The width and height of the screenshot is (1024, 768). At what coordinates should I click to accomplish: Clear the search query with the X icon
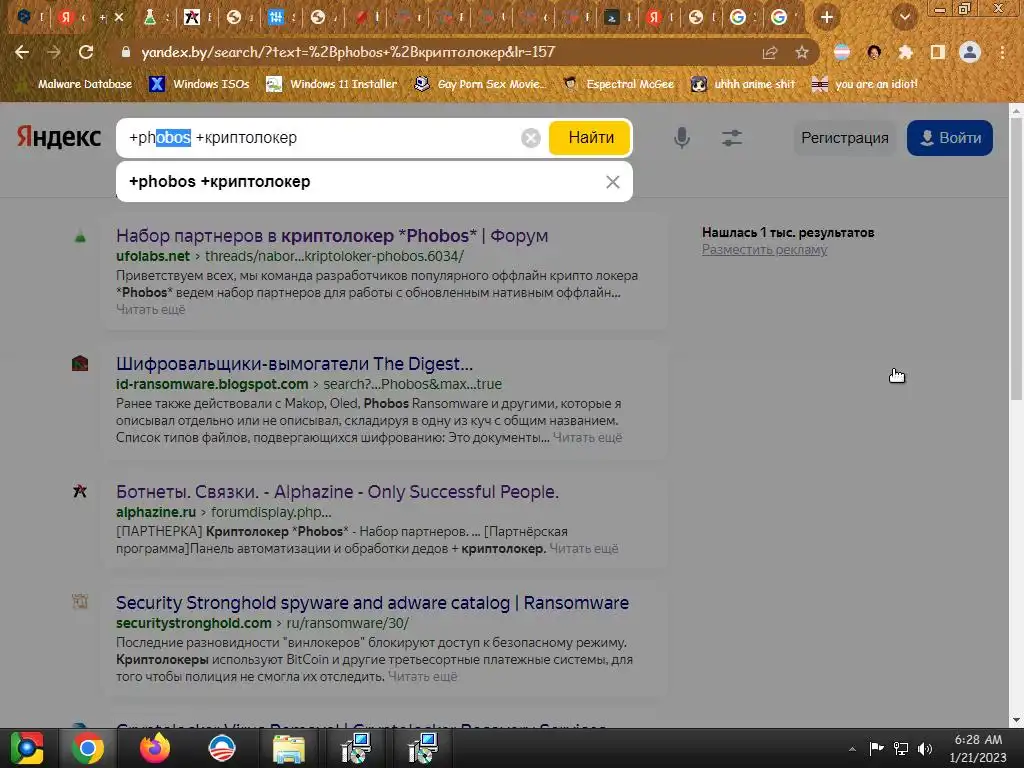tap(531, 138)
